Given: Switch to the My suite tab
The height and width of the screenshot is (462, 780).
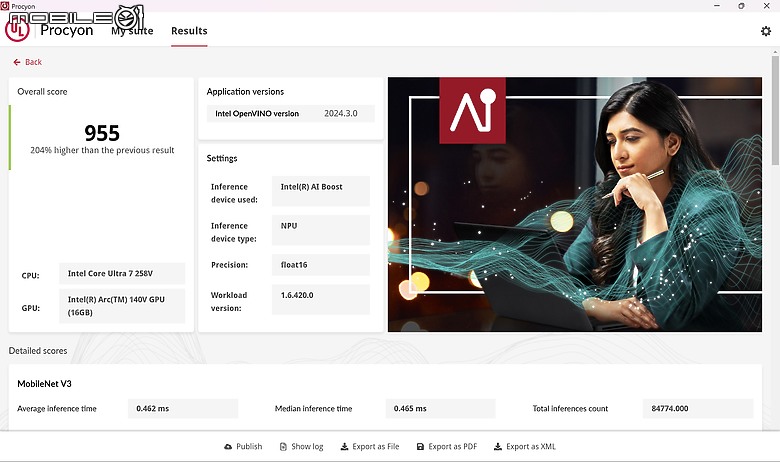Looking at the screenshot, I should [x=132, y=31].
